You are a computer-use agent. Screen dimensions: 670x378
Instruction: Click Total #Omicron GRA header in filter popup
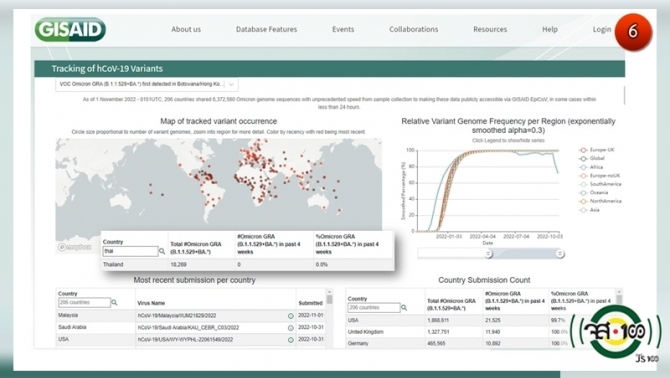coord(196,248)
